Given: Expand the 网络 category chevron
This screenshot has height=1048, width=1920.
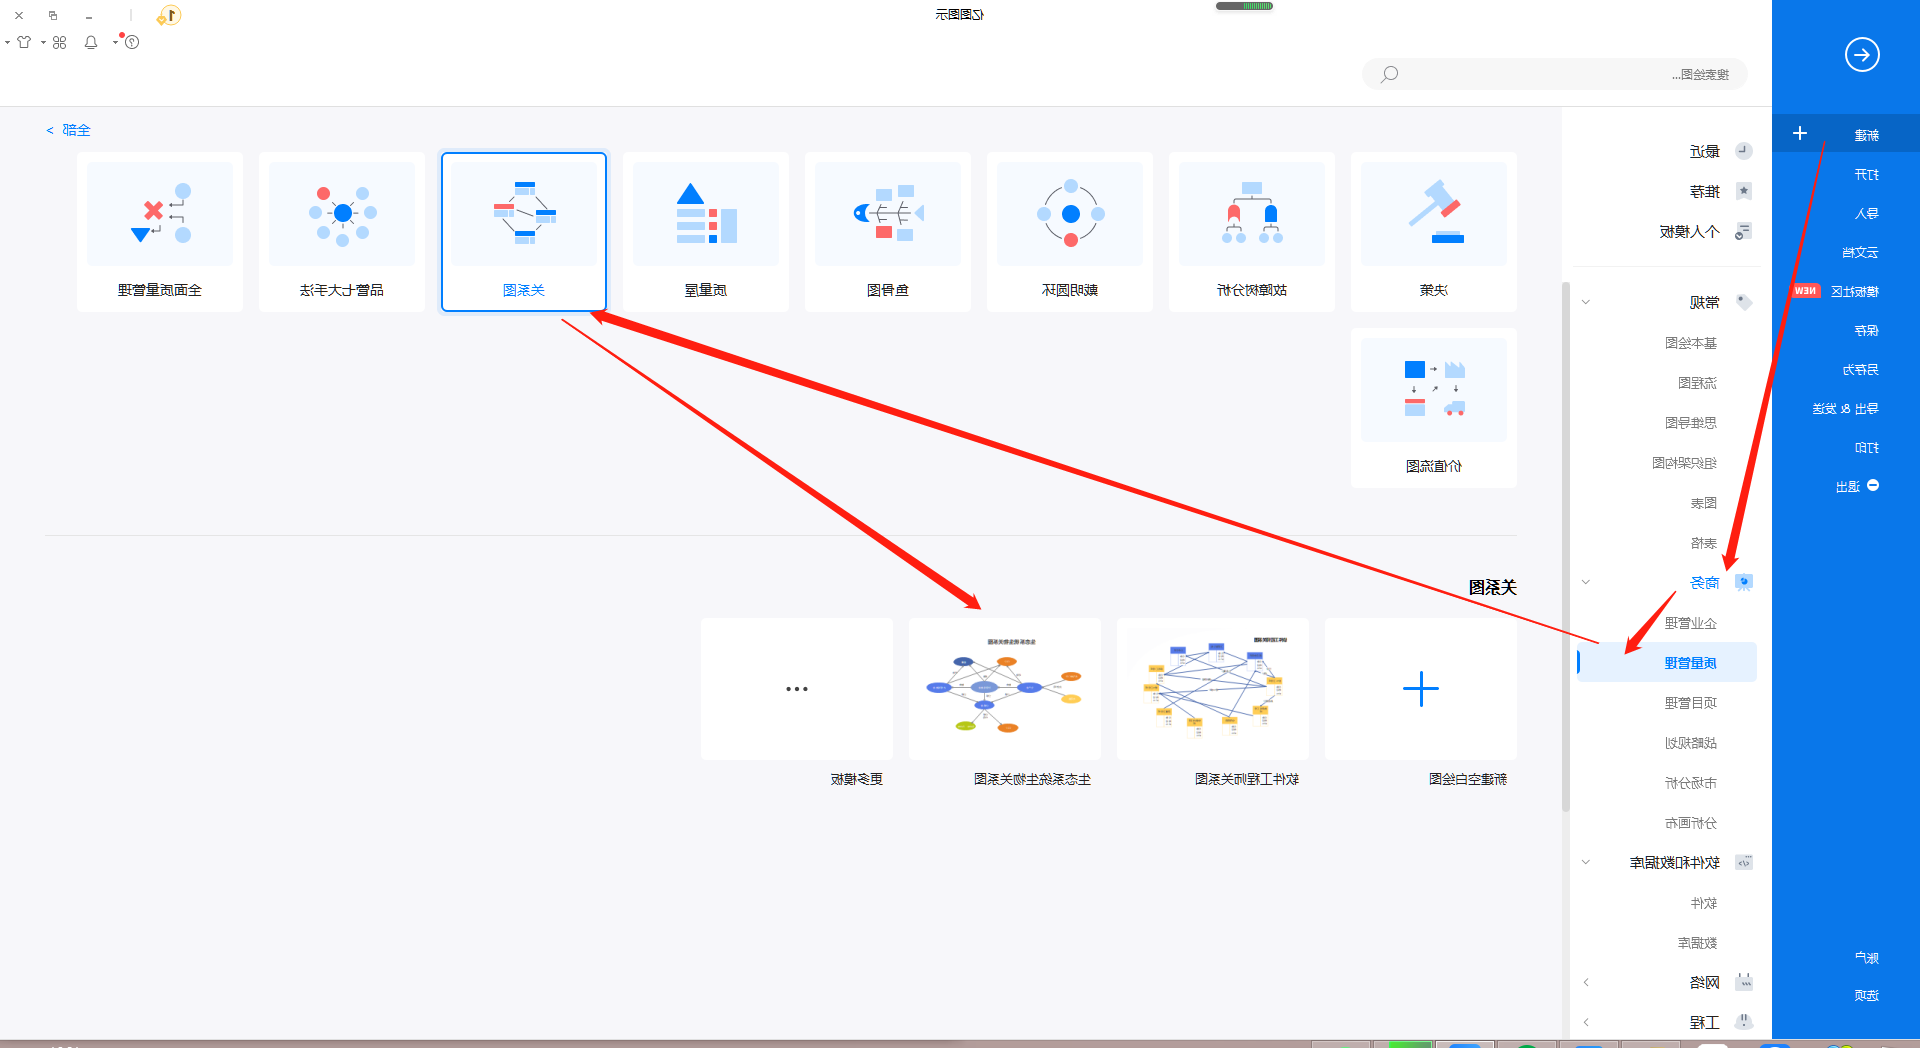Looking at the screenshot, I should (x=1586, y=982).
